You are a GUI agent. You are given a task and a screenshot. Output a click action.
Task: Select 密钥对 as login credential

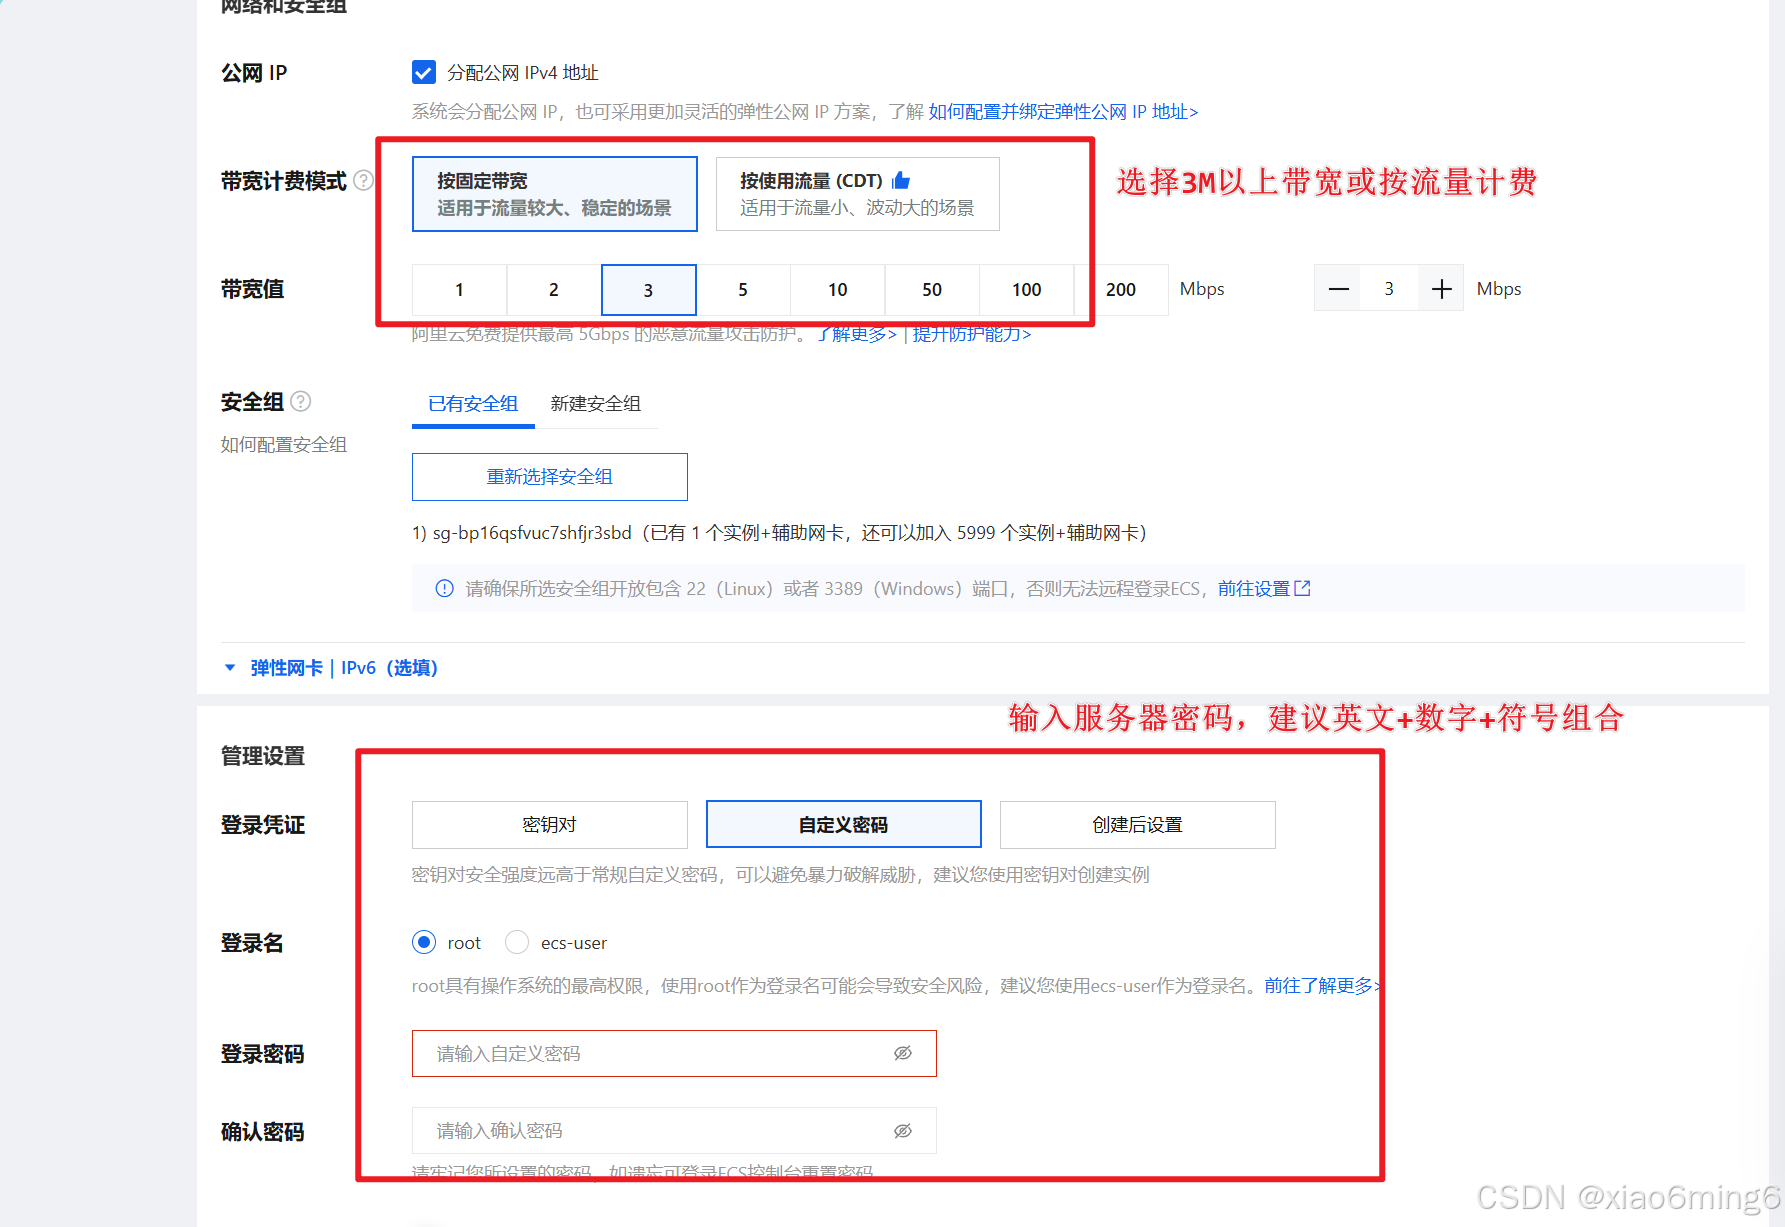550,825
